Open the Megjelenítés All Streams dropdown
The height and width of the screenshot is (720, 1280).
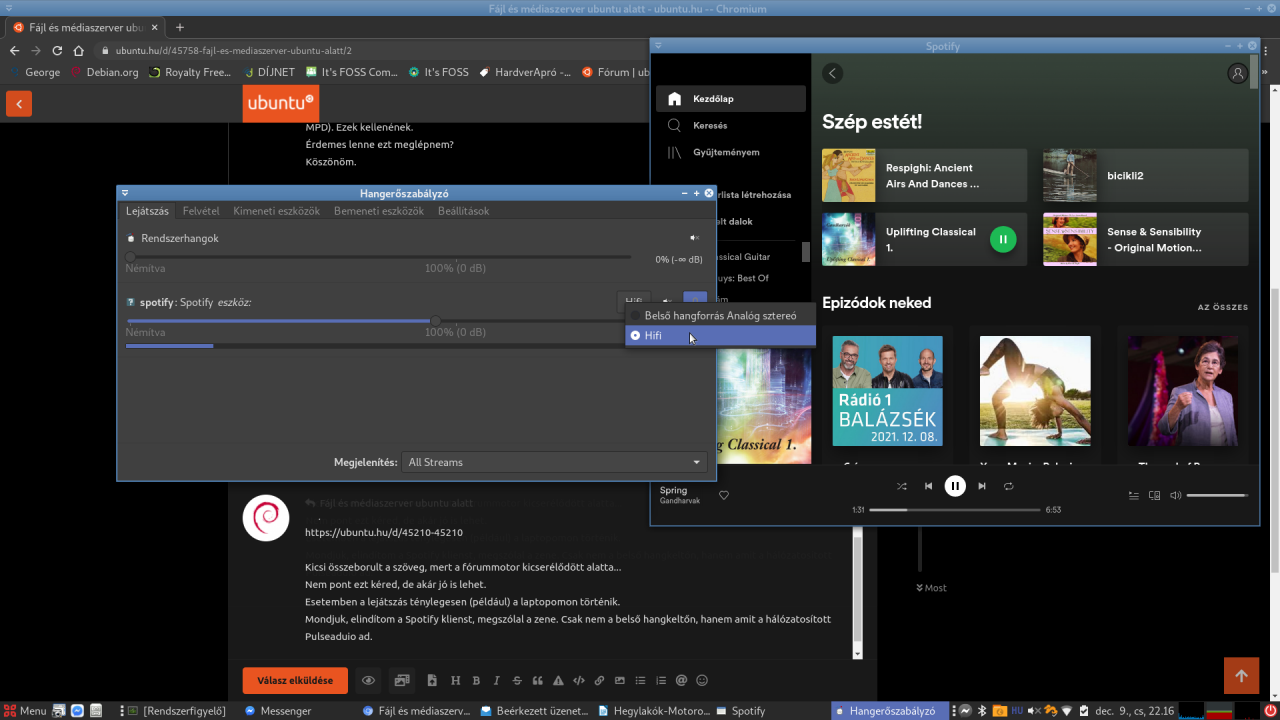[x=554, y=462]
